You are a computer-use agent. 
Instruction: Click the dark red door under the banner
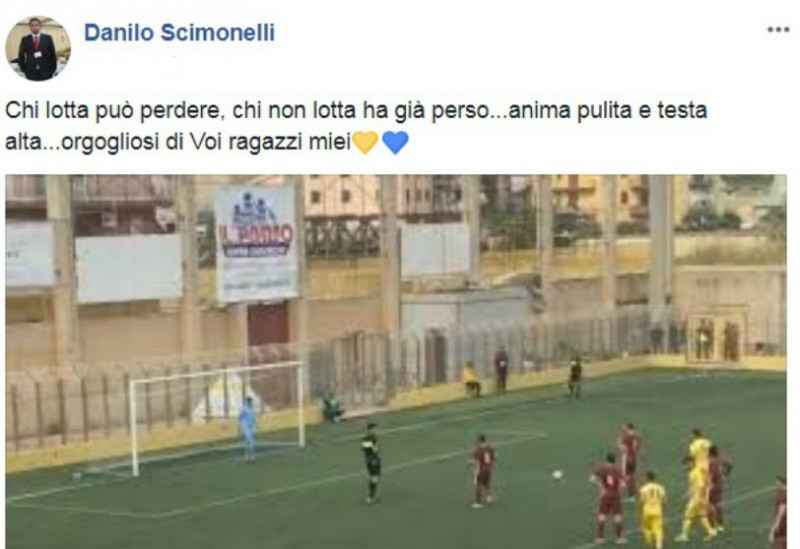[x=268, y=323]
